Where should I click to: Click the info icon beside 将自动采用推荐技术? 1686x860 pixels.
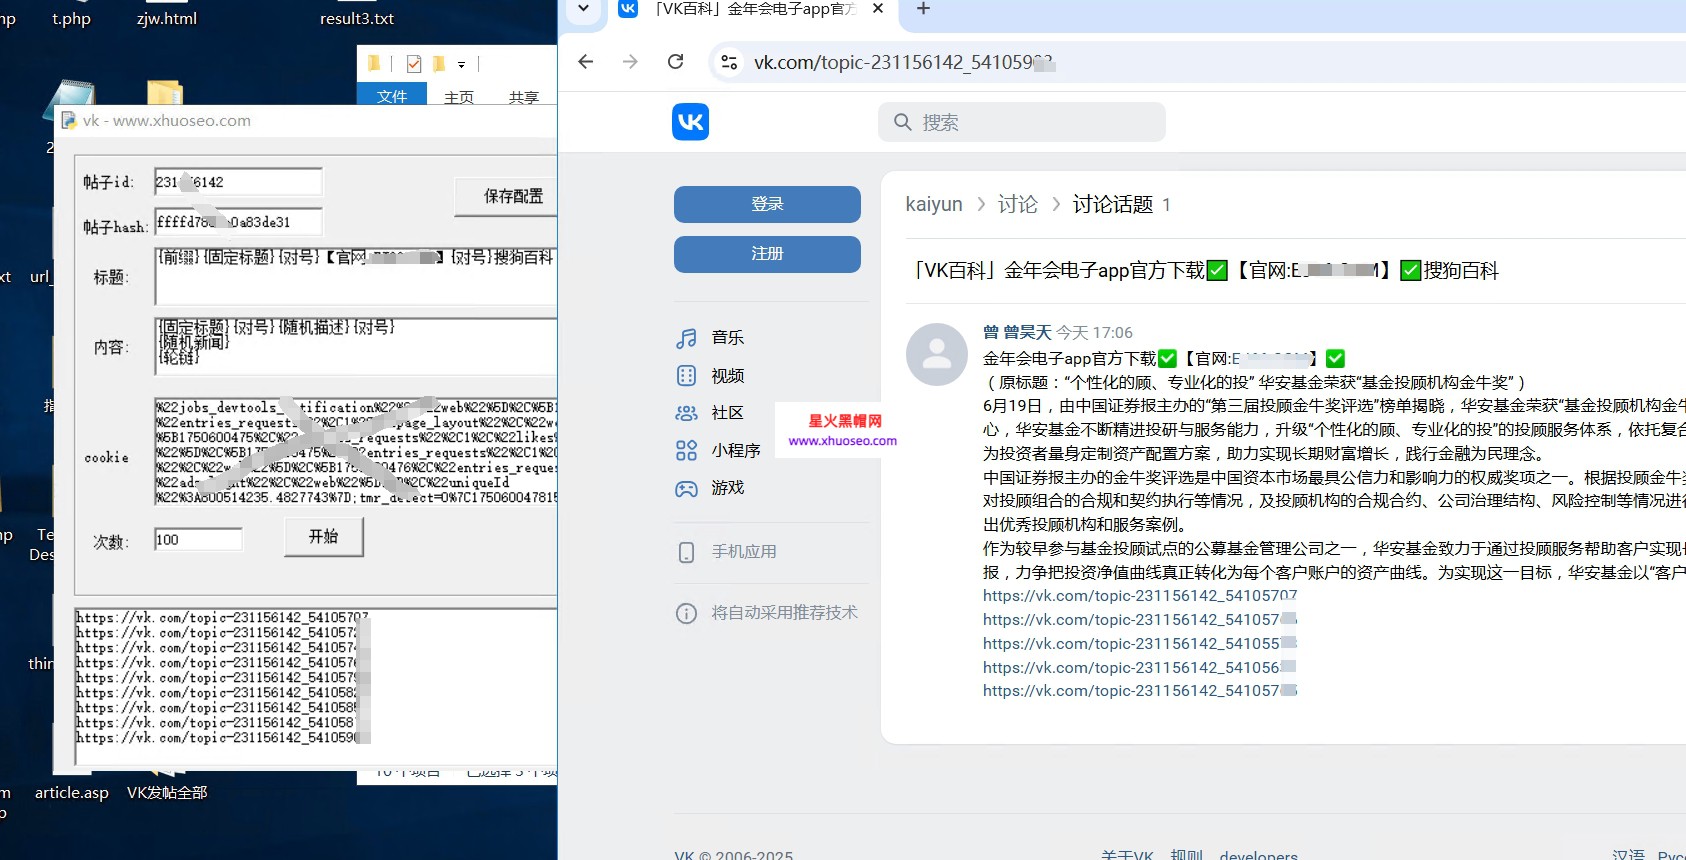[686, 613]
